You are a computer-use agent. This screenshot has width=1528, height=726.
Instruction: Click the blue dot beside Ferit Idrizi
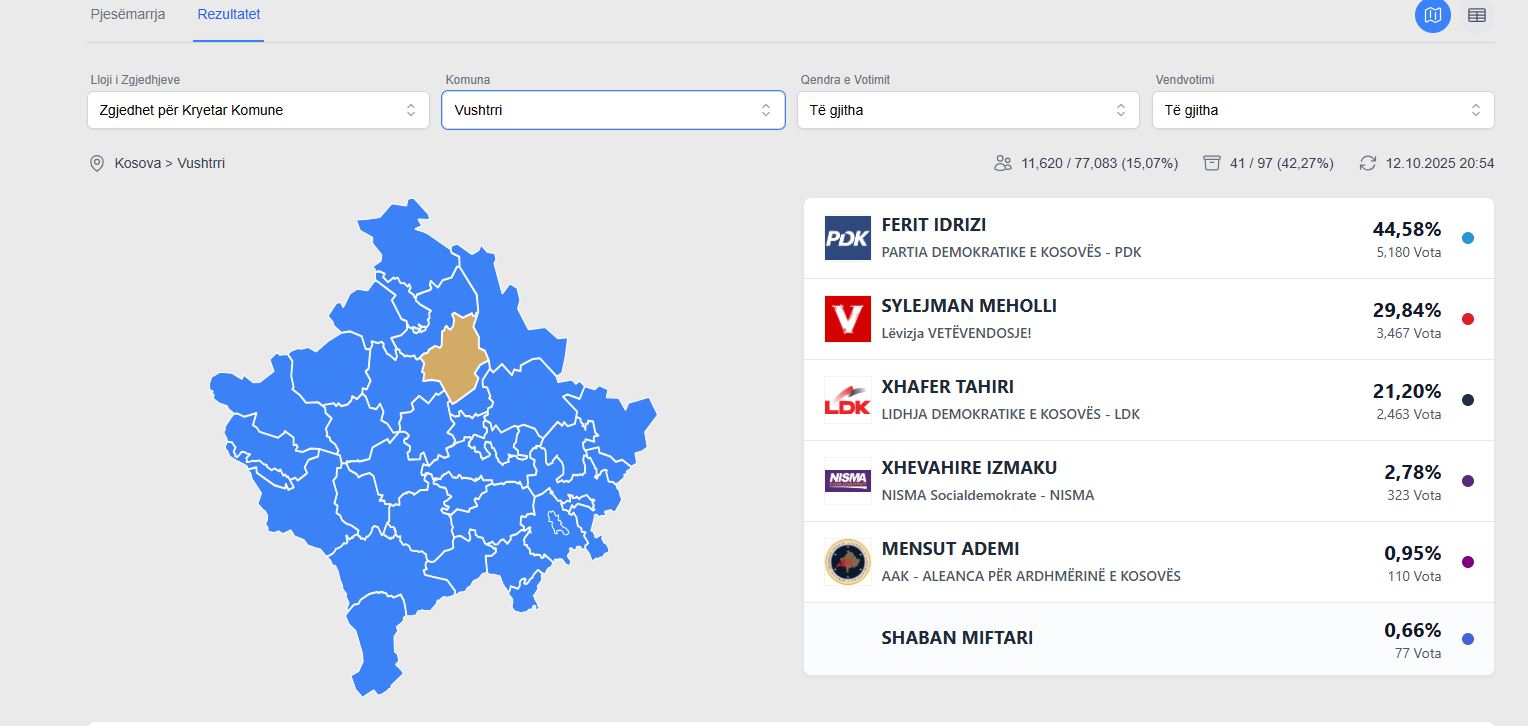[x=1467, y=238]
